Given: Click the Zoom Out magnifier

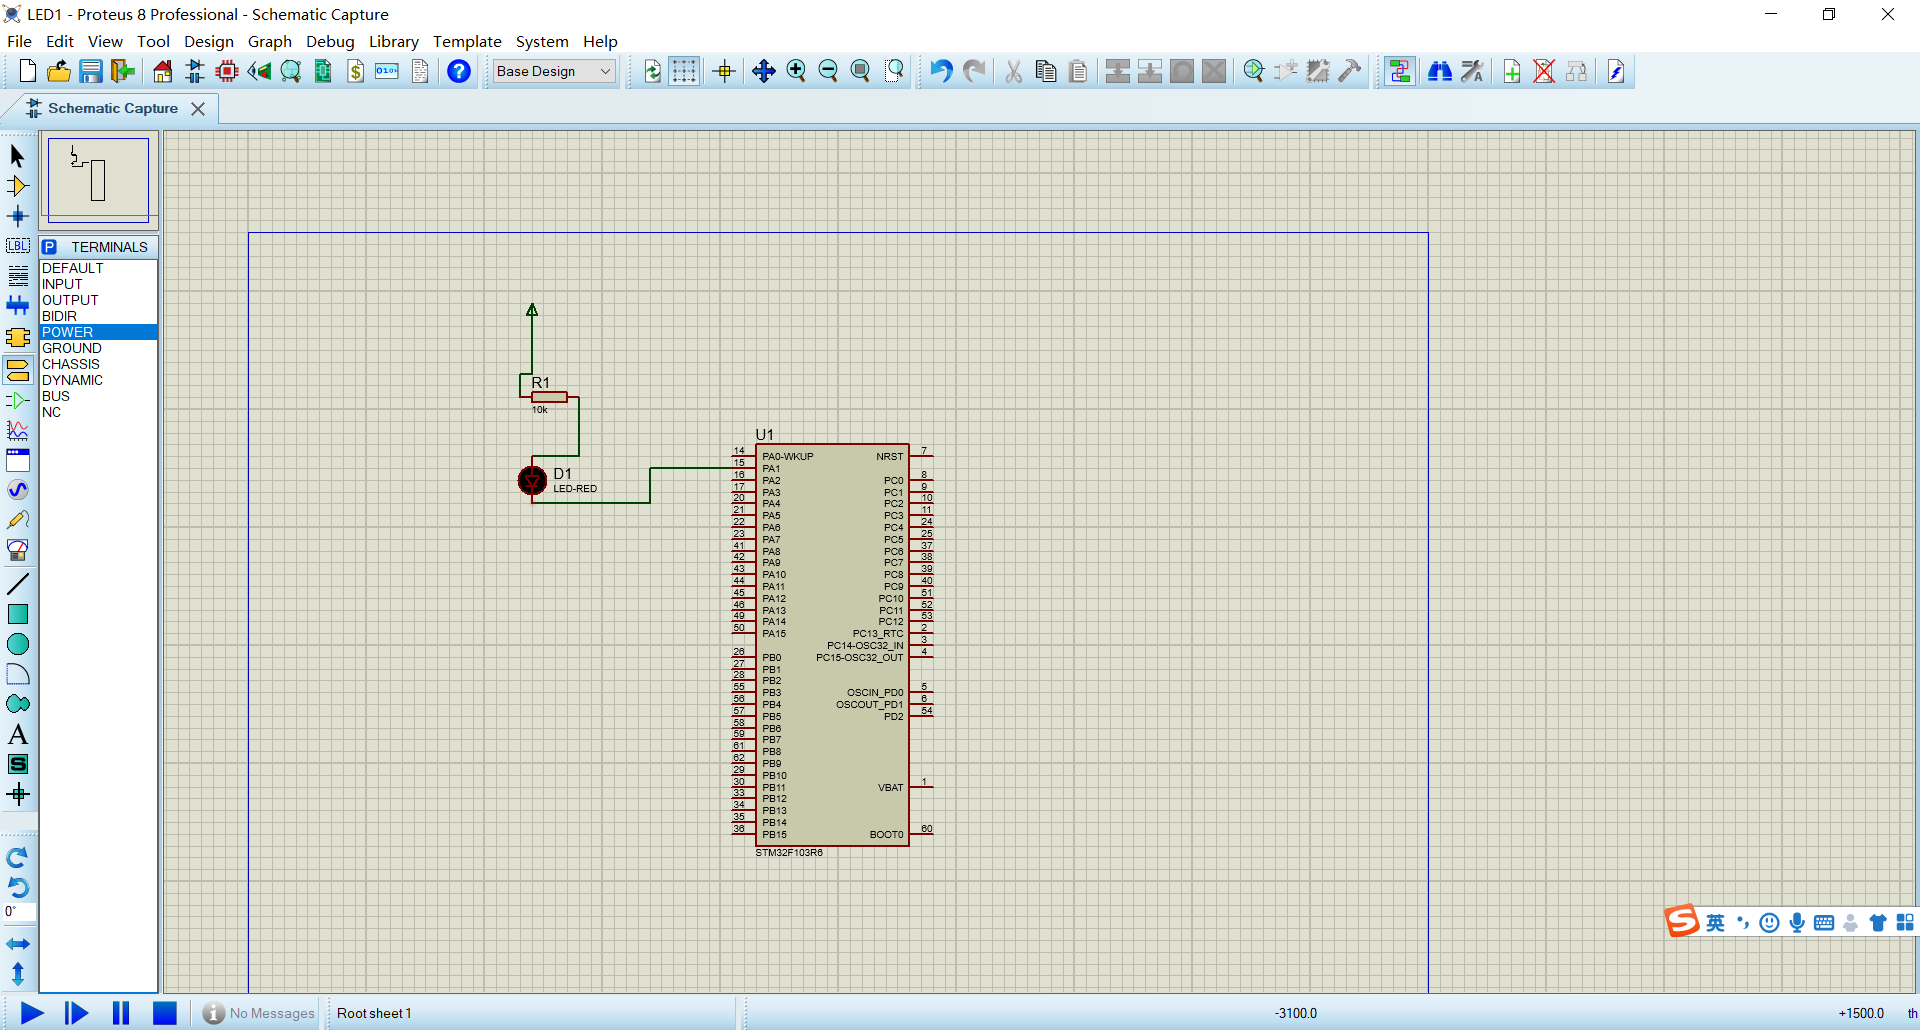Looking at the screenshot, I should (x=828, y=71).
